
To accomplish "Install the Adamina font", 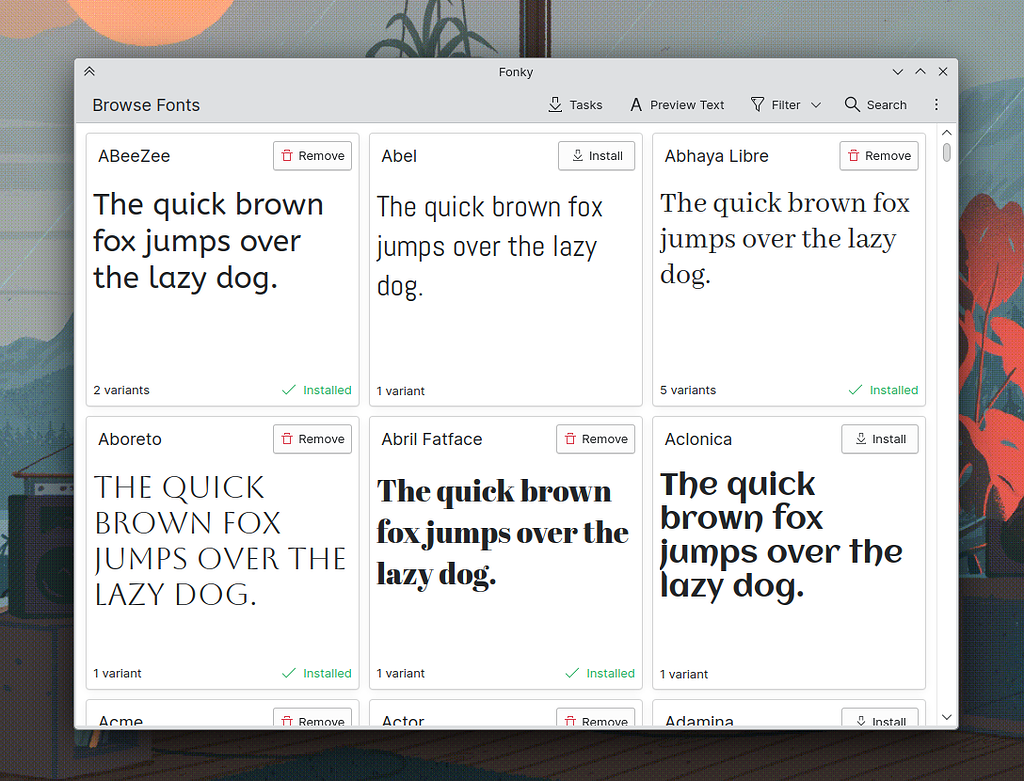I will coord(879,721).
